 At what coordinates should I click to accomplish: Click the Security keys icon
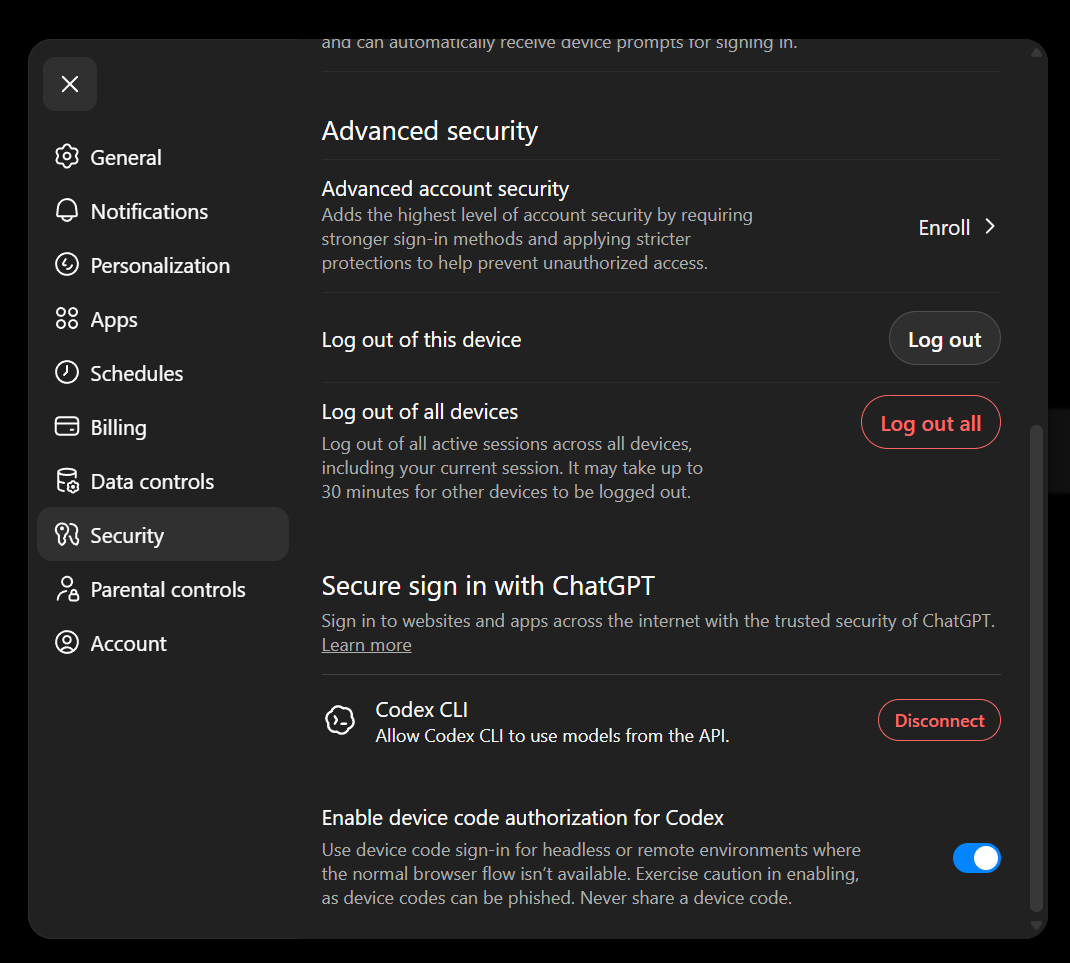pyautogui.click(x=67, y=535)
